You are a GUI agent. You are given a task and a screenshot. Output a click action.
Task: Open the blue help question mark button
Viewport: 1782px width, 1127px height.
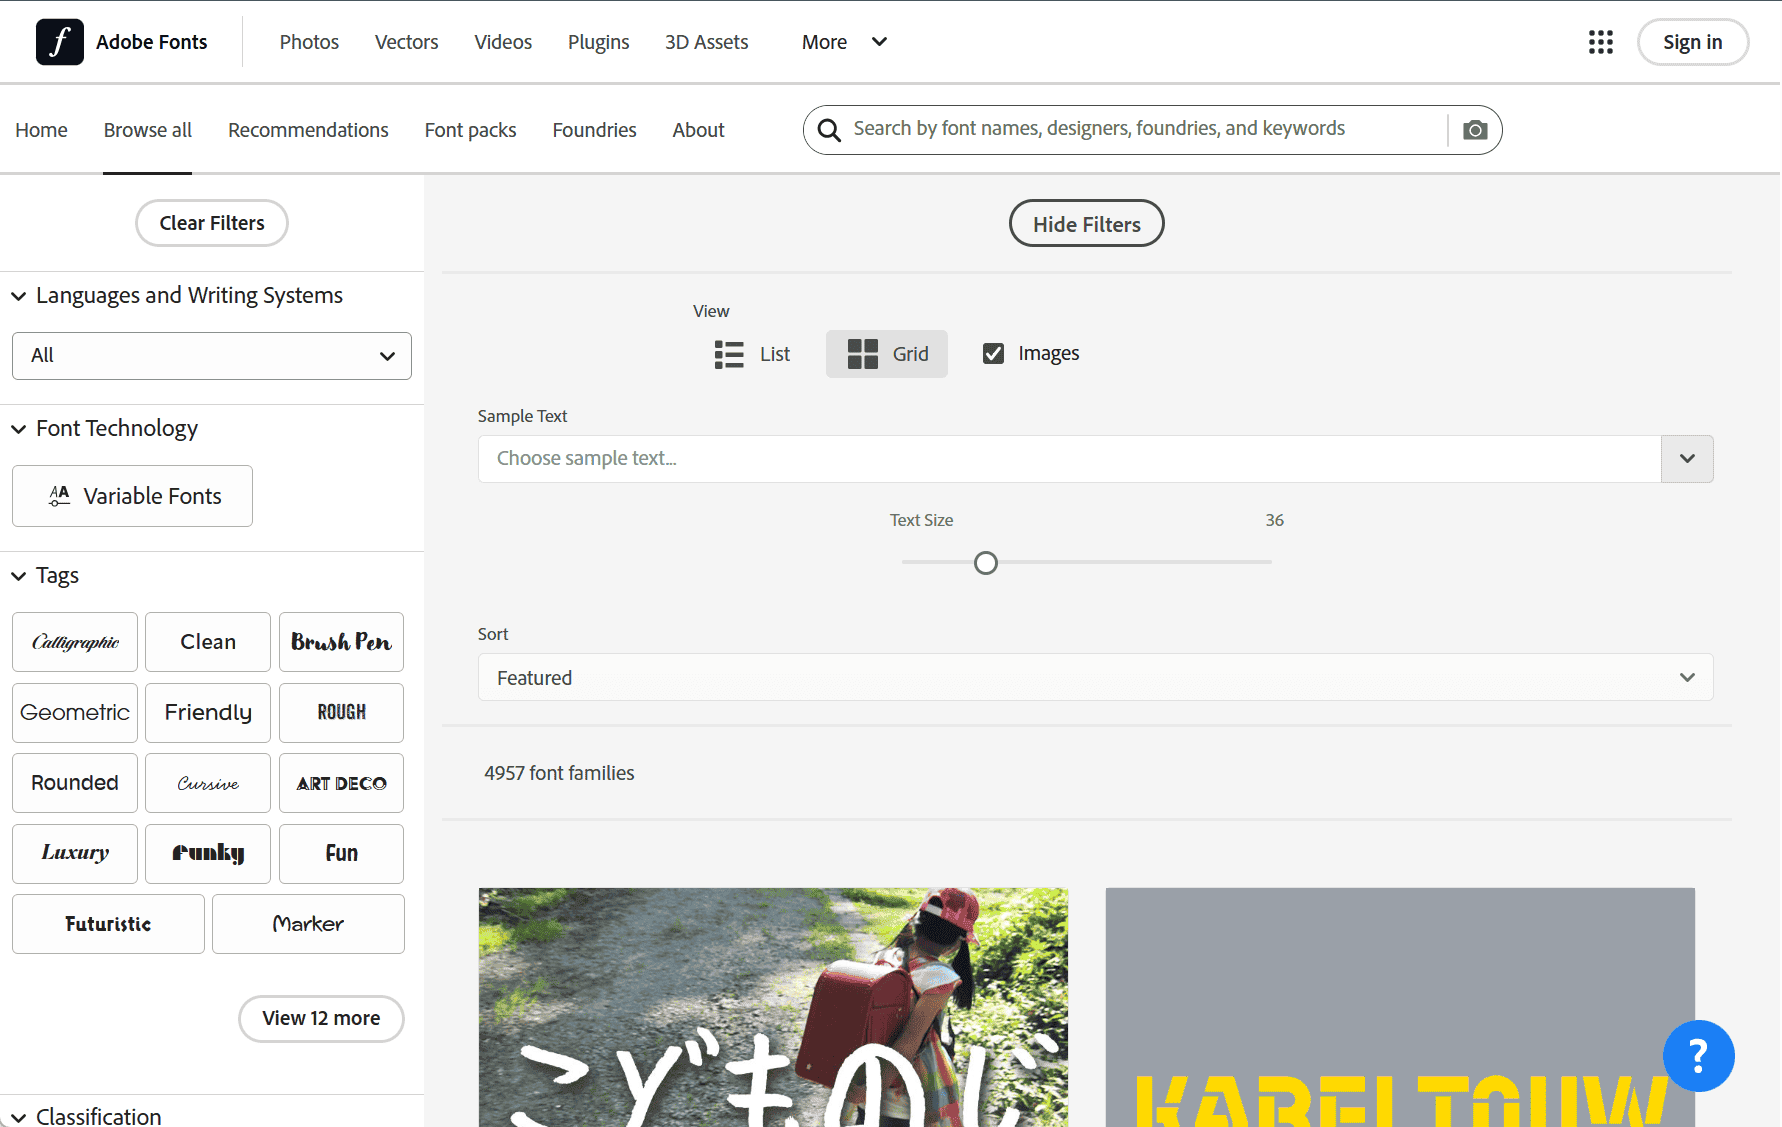(x=1698, y=1056)
